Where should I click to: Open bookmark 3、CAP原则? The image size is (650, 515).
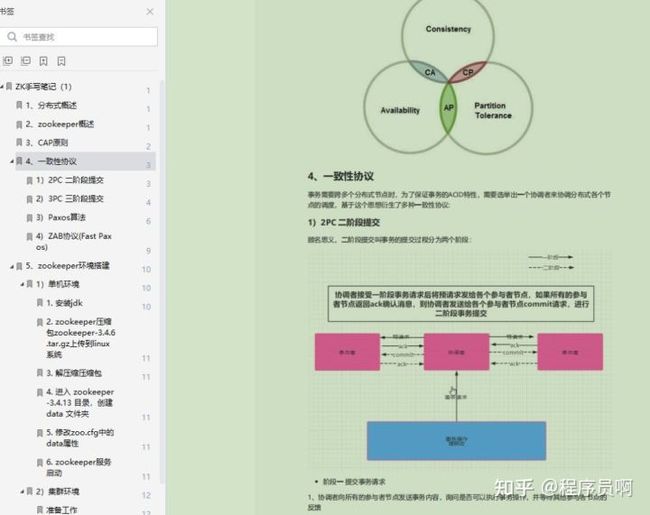point(47,143)
